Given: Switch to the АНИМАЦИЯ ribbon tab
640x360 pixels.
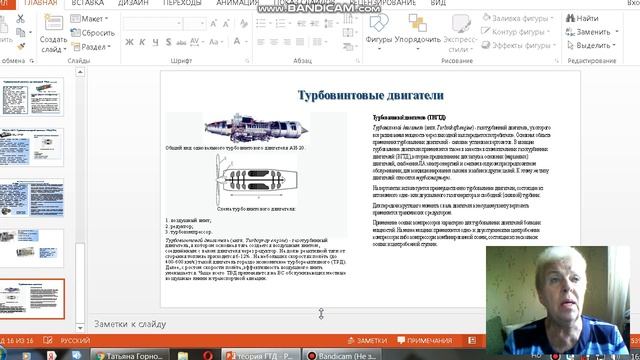Looking at the screenshot, I should (237, 3).
